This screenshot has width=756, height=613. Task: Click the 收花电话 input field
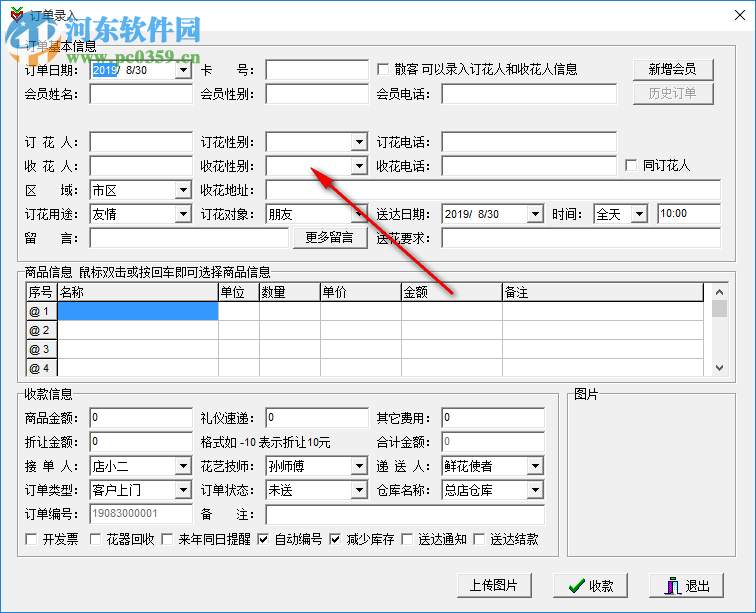coord(529,166)
